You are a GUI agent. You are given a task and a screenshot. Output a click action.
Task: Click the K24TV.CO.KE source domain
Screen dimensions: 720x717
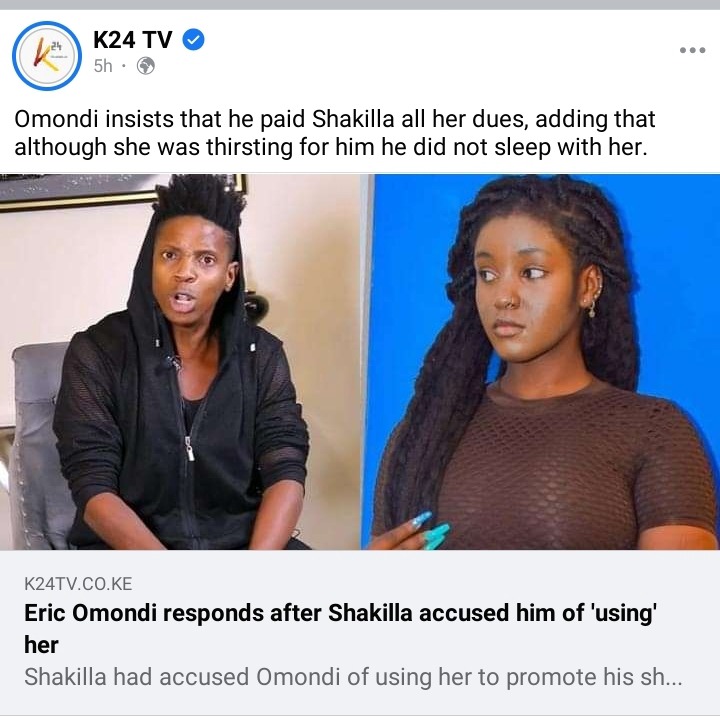pos(78,584)
